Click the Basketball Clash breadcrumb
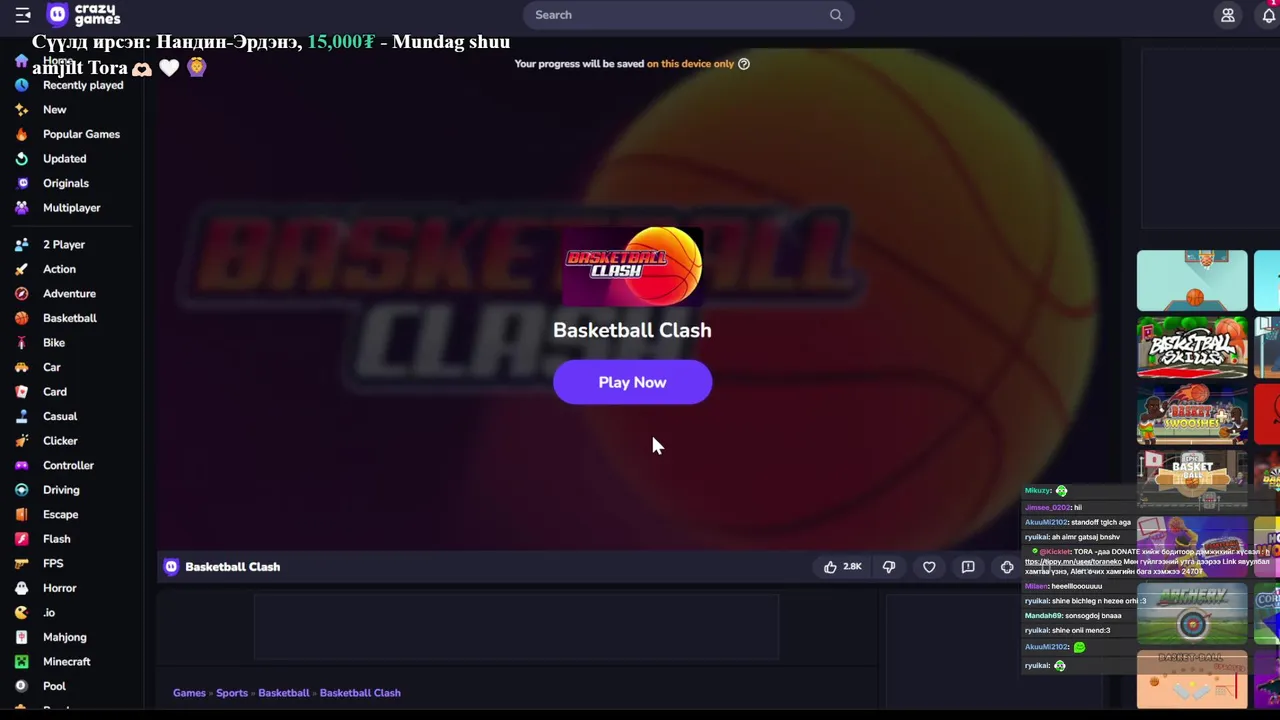 point(360,693)
